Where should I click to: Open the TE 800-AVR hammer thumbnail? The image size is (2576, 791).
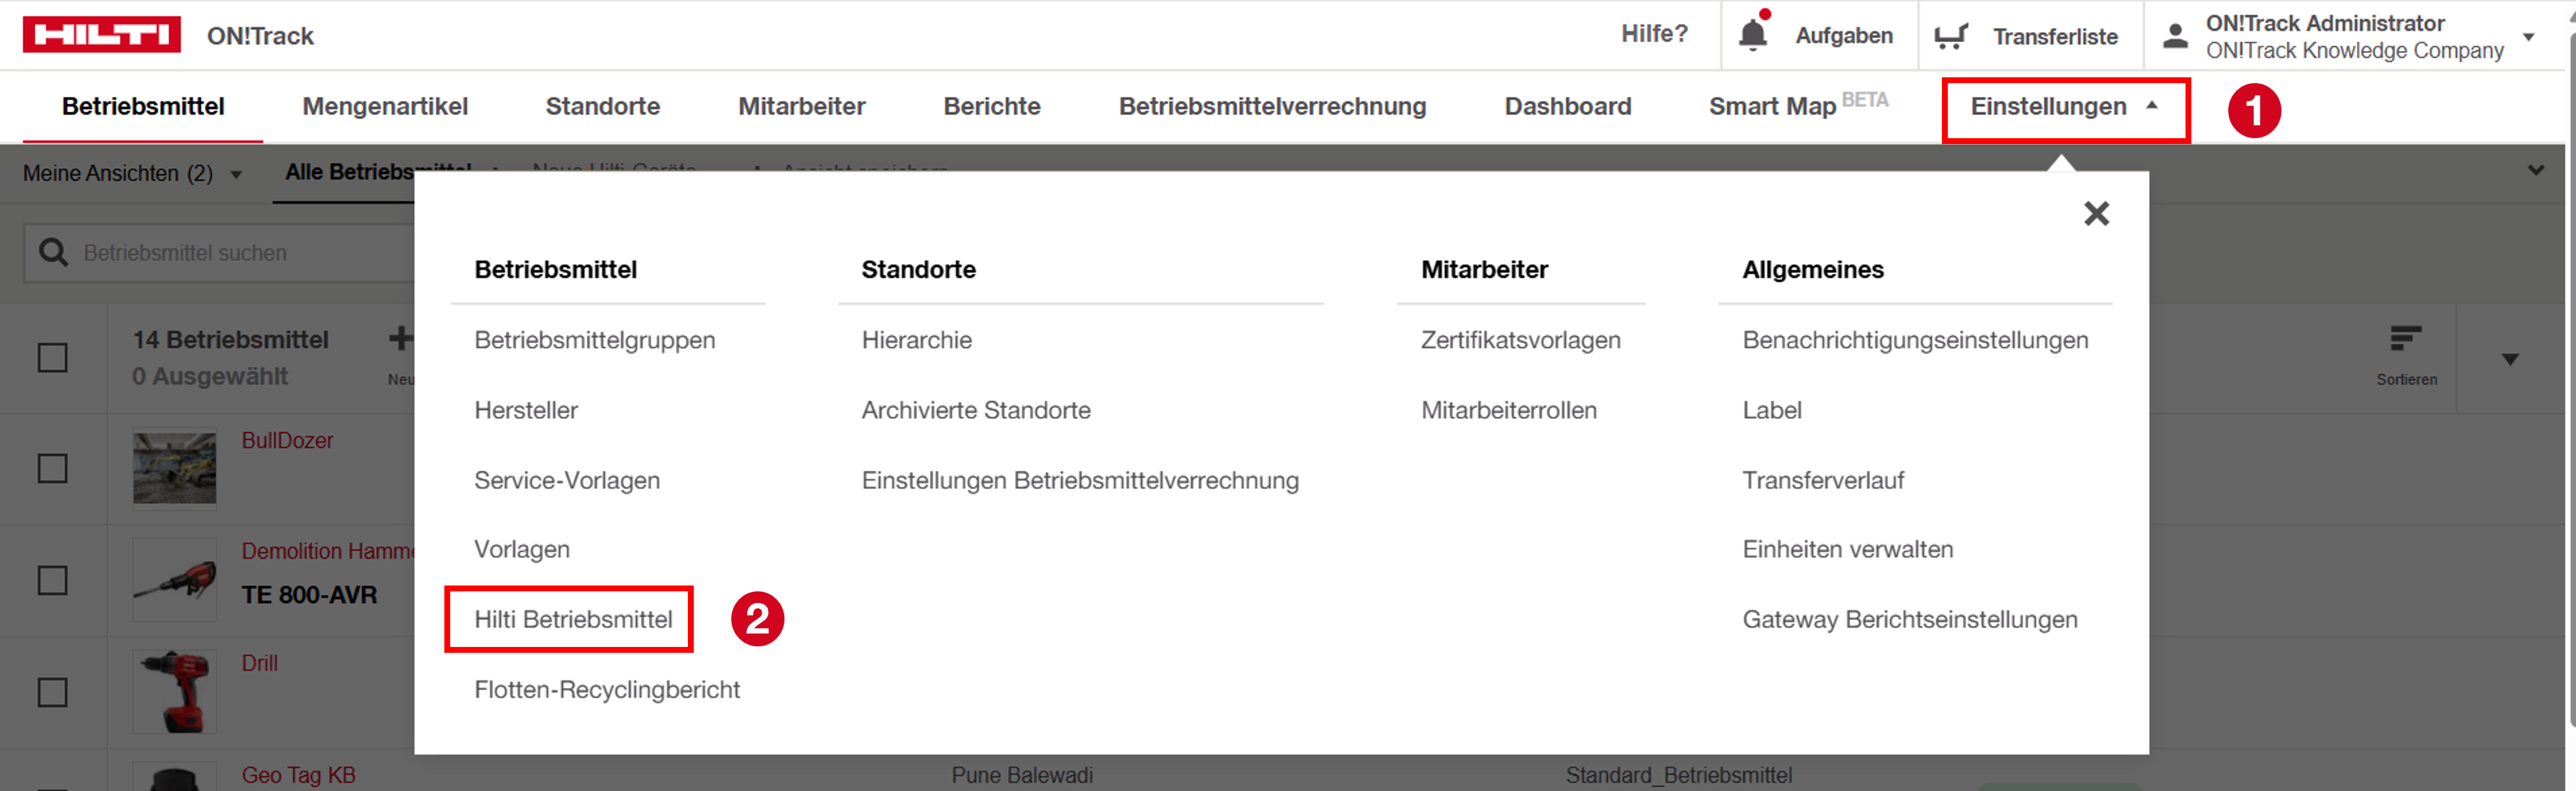pyautogui.click(x=175, y=580)
